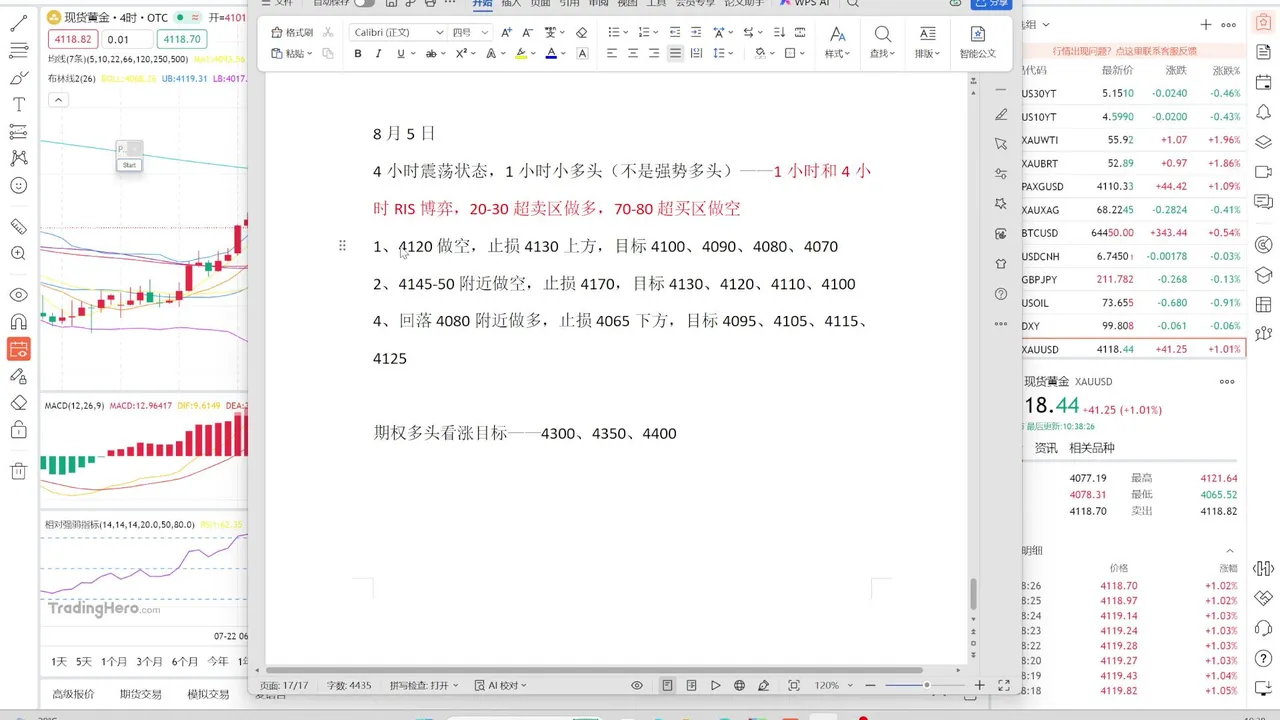This screenshot has width=1280, height=720.
Task: Open the WPS AI tab
Action: point(805,3)
